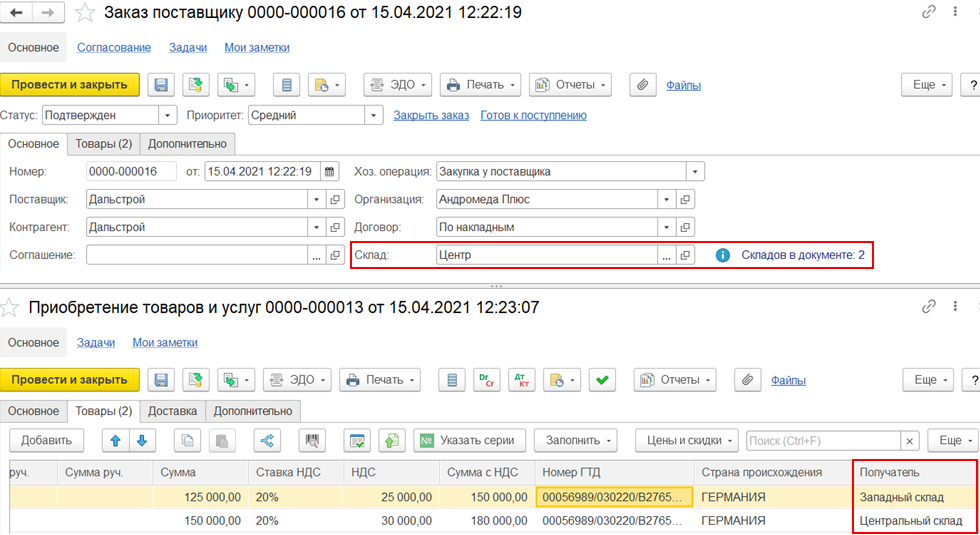Go forward with the right arrow button
Screen dimensions: 980x535
(x=48, y=12)
